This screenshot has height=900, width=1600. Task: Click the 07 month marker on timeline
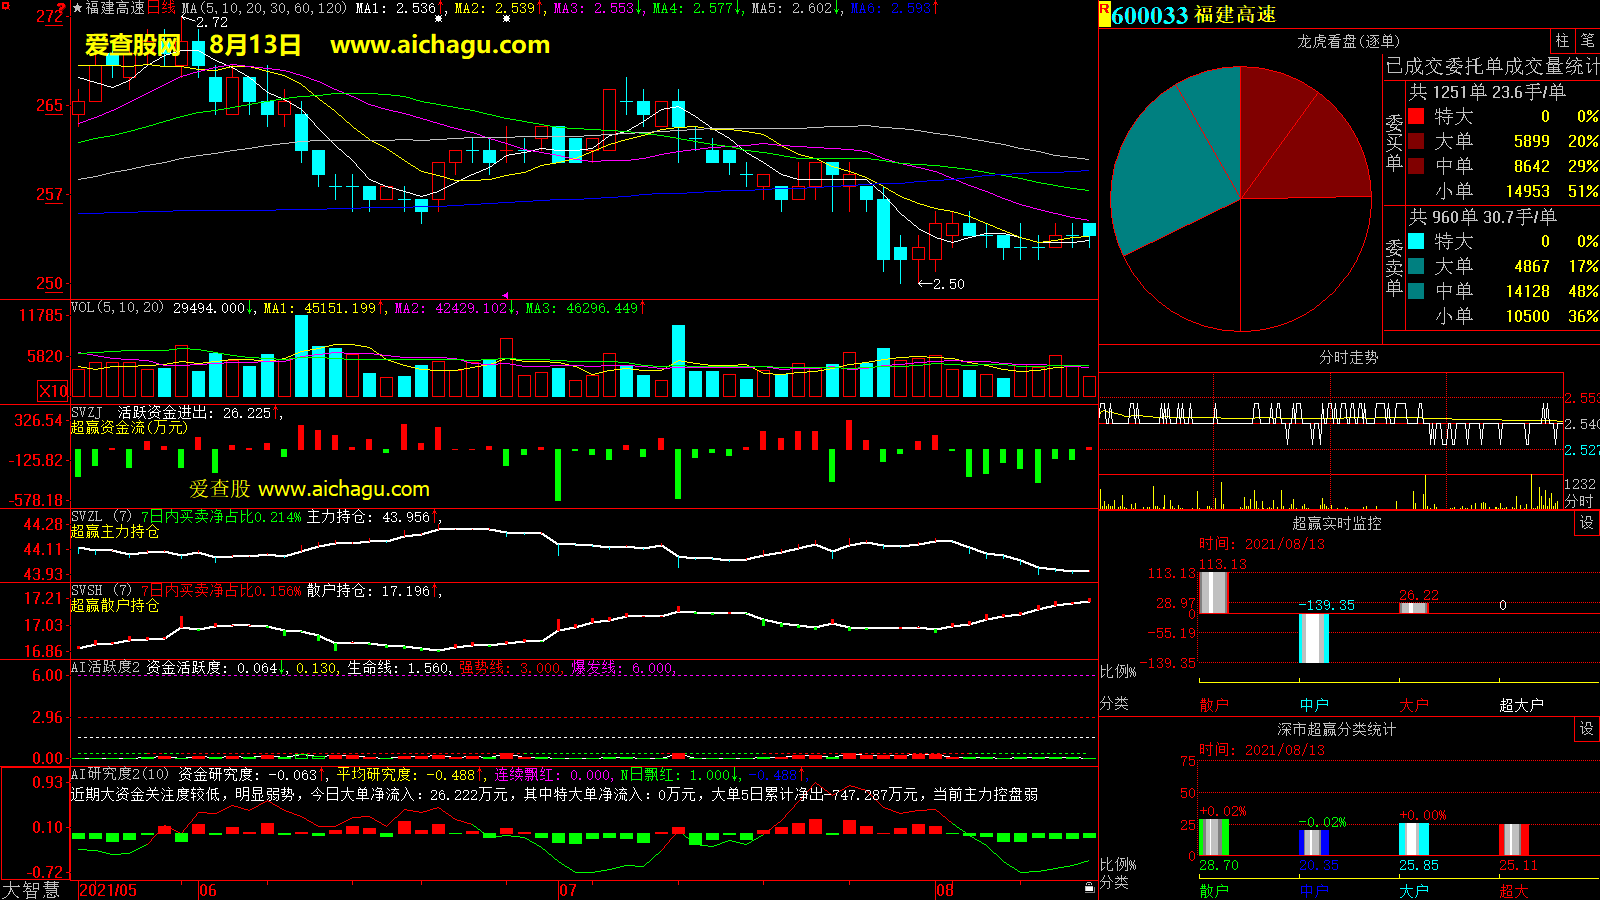[567, 890]
